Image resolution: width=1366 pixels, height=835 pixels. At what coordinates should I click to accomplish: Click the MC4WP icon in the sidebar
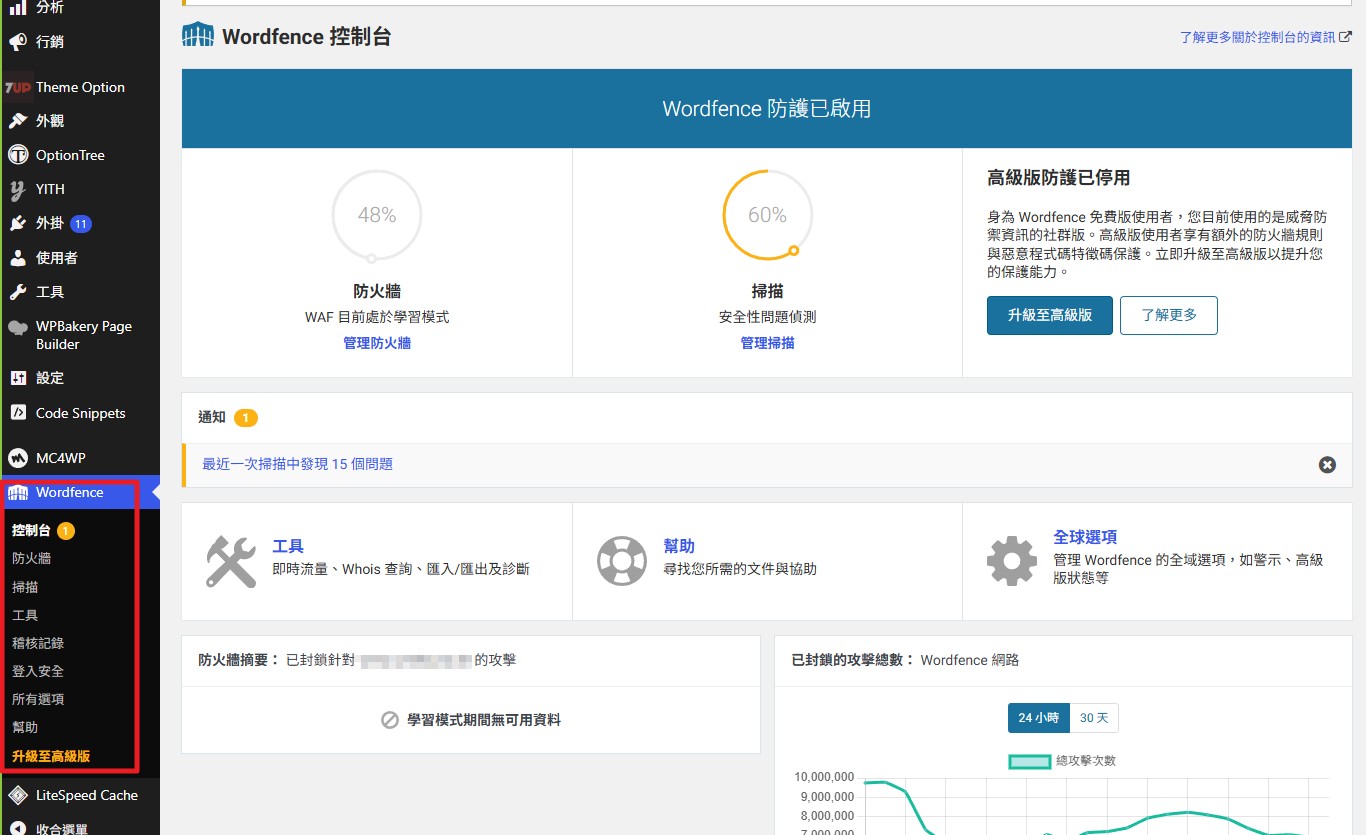[18, 458]
